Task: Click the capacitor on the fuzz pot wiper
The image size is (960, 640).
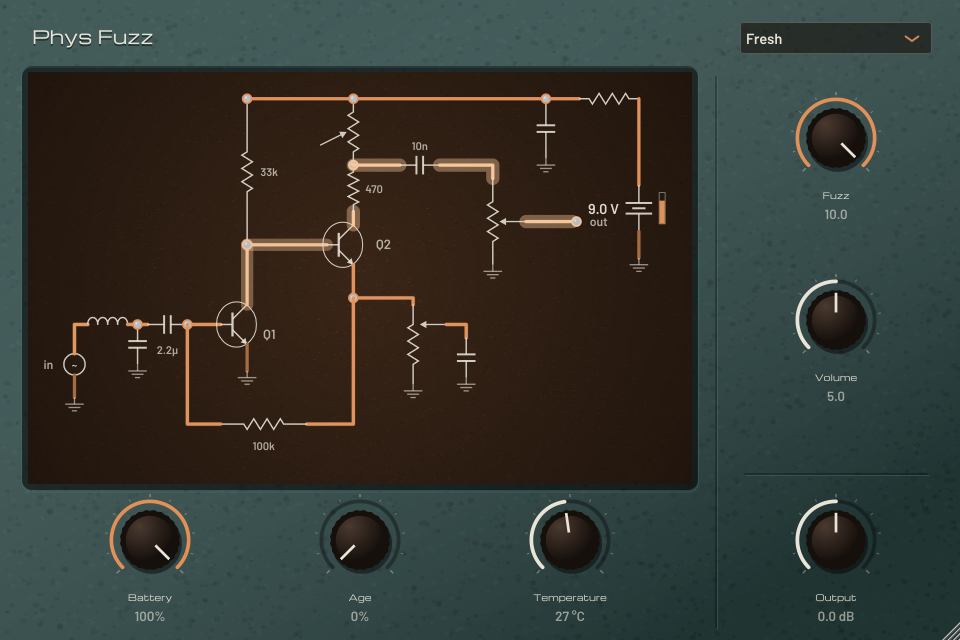Action: [466, 358]
